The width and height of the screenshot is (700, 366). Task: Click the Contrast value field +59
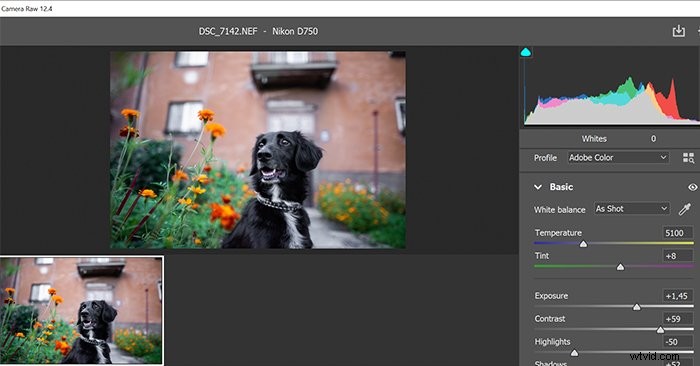(677, 319)
